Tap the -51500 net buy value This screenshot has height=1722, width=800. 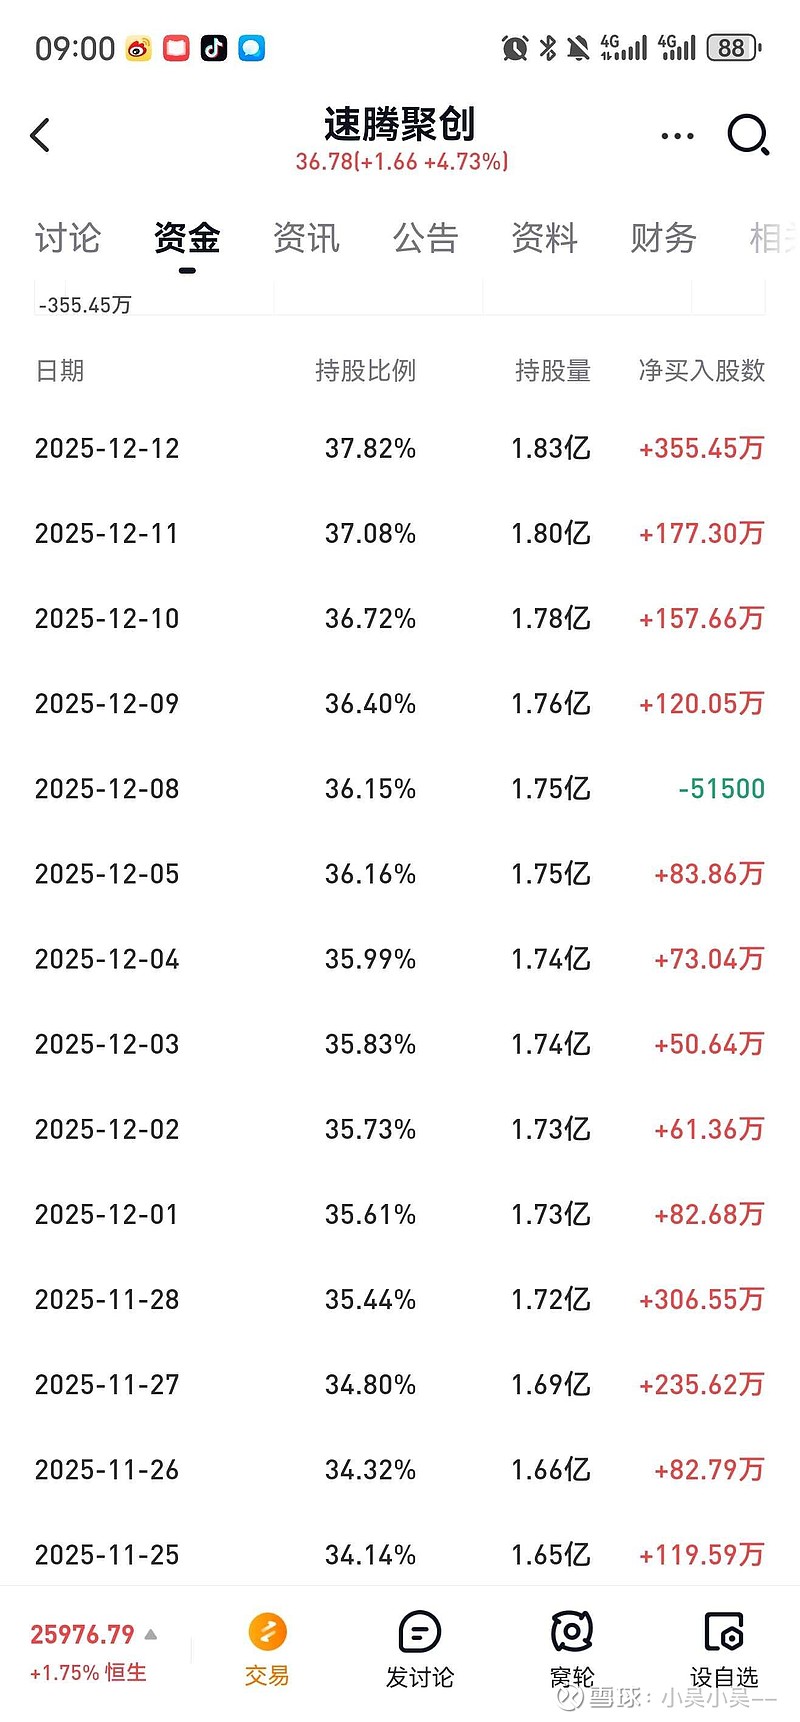click(721, 789)
